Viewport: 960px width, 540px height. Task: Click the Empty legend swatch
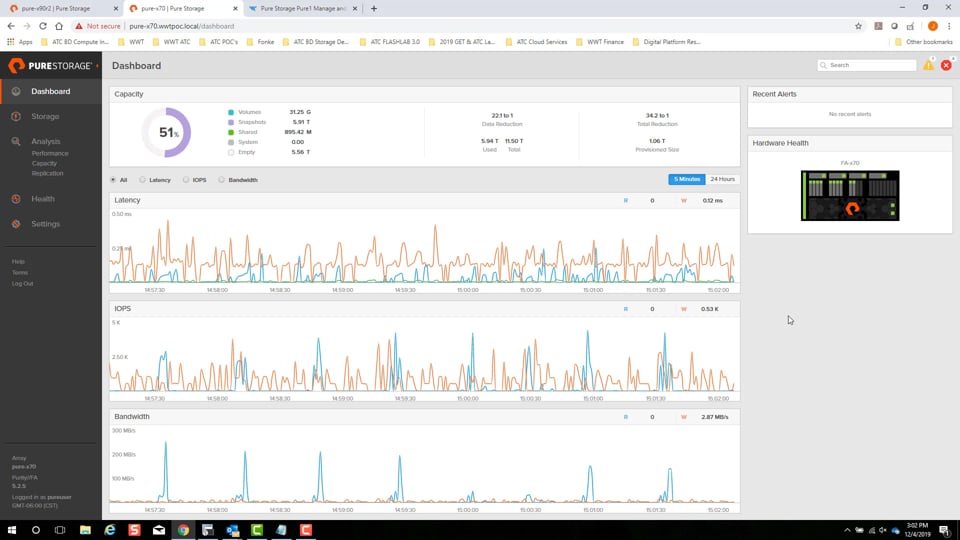[231, 152]
